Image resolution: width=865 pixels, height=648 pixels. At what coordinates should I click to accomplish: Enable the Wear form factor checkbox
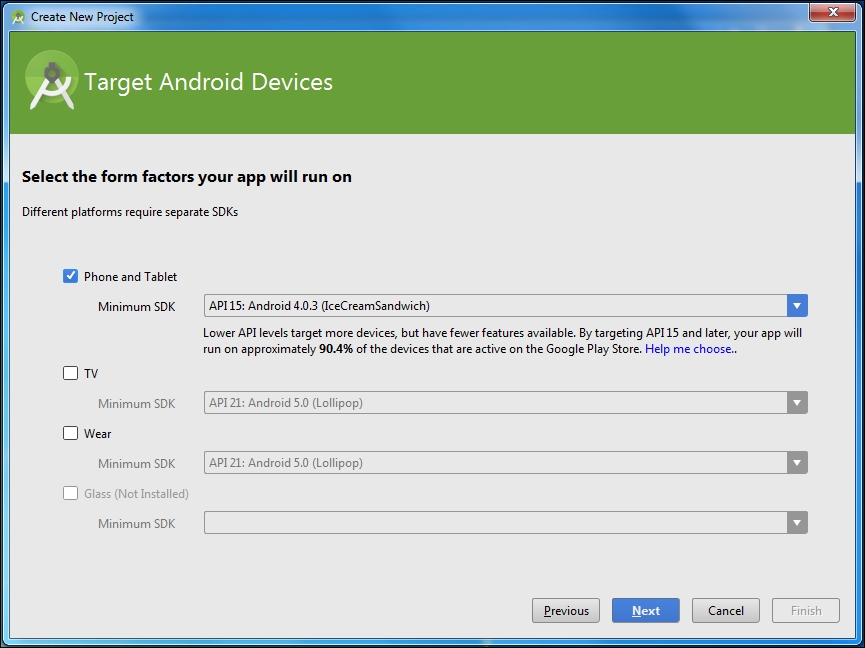pos(71,433)
